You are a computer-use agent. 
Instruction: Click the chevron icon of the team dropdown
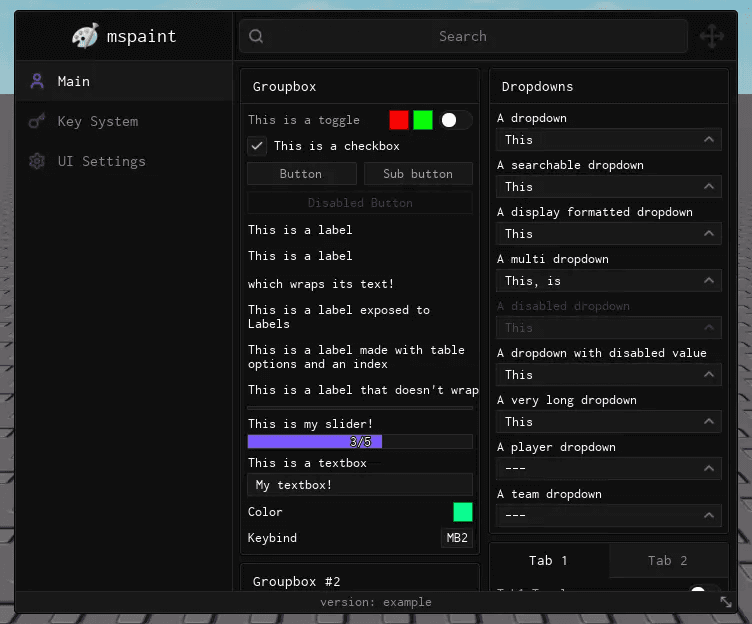click(709, 515)
